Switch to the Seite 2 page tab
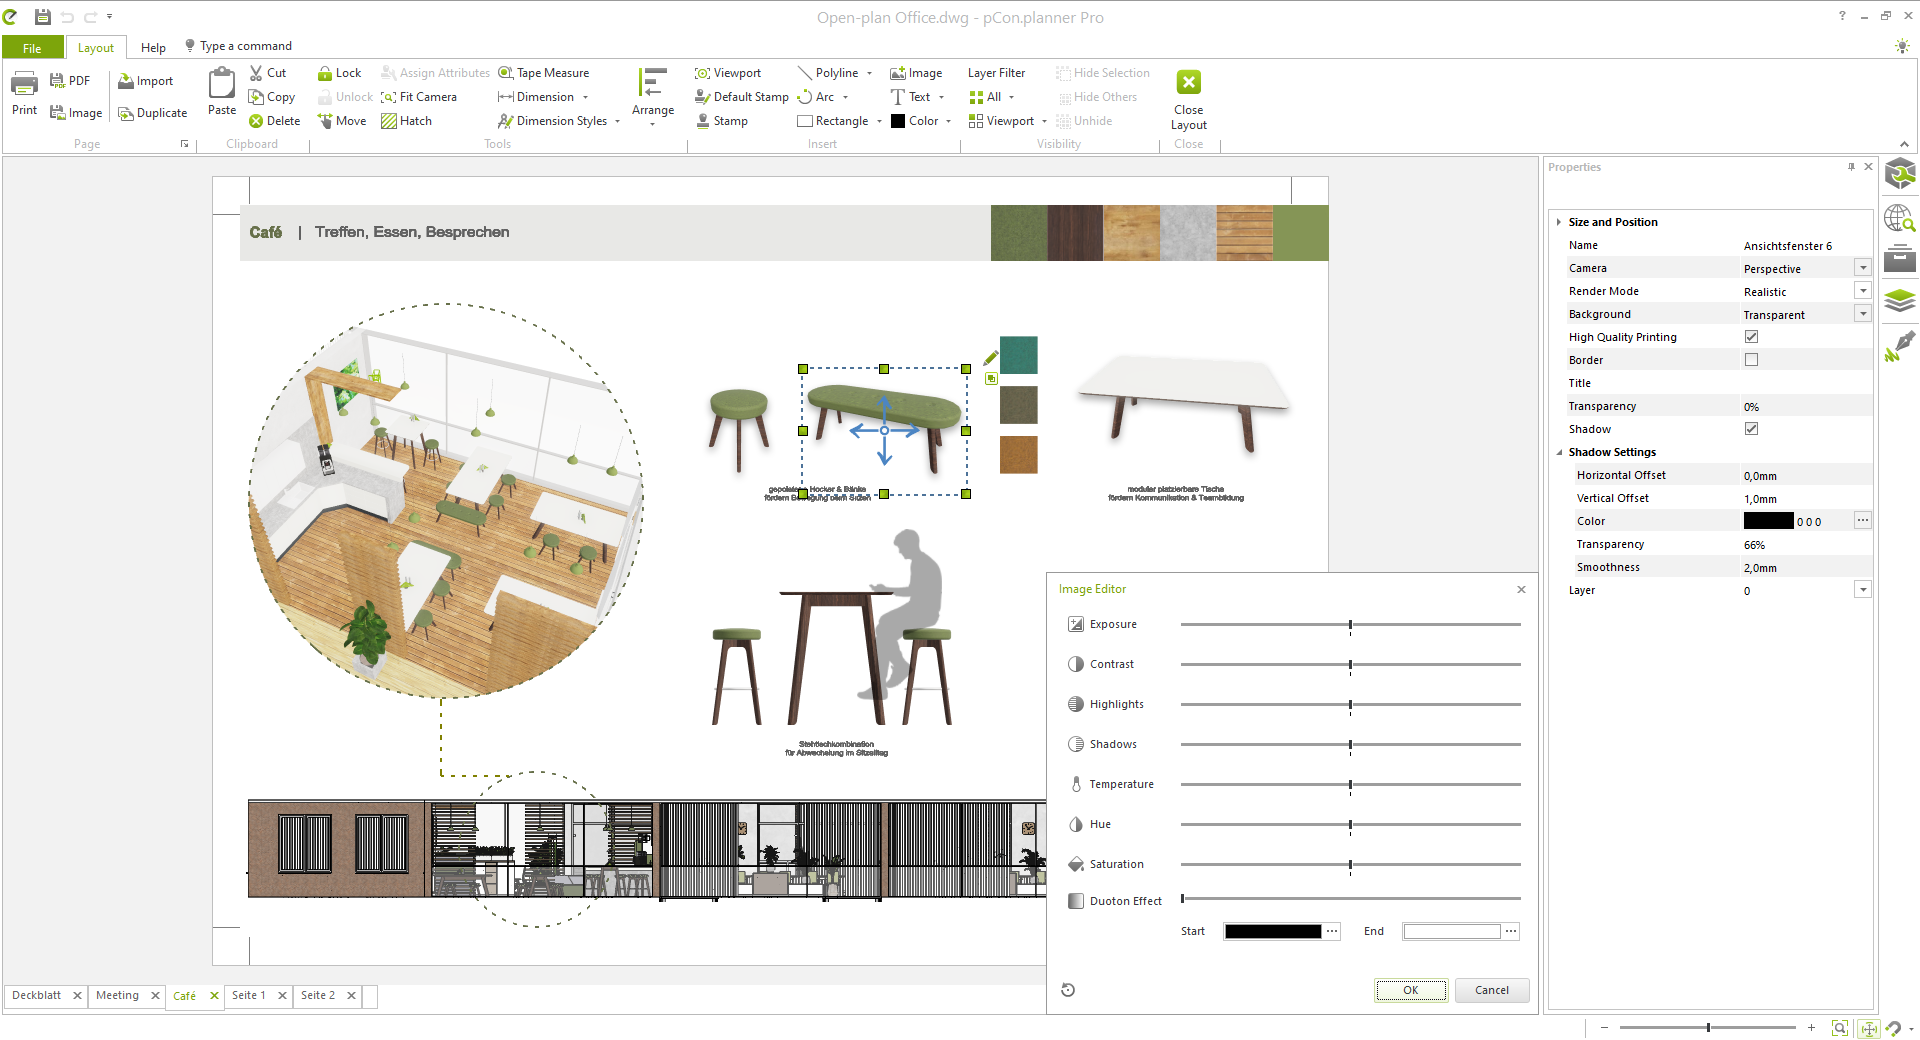 [318, 996]
